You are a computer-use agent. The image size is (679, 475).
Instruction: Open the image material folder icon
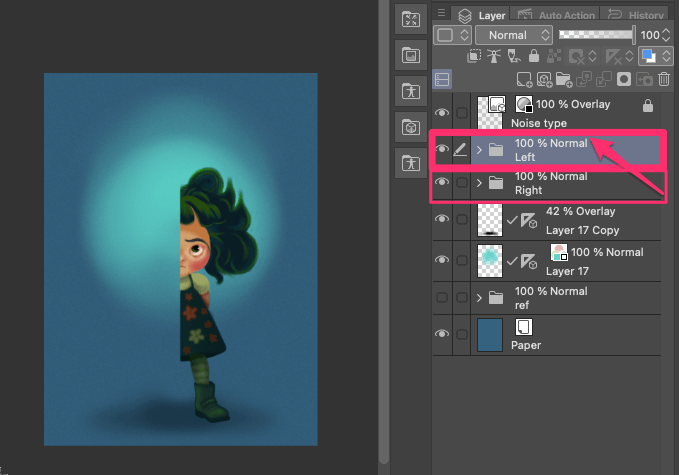pyautogui.click(x=411, y=55)
